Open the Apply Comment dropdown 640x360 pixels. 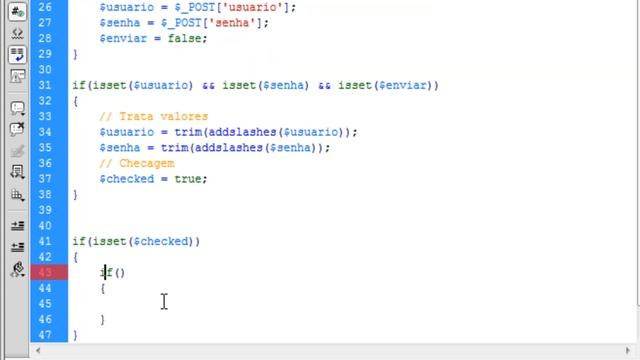pos(17,108)
